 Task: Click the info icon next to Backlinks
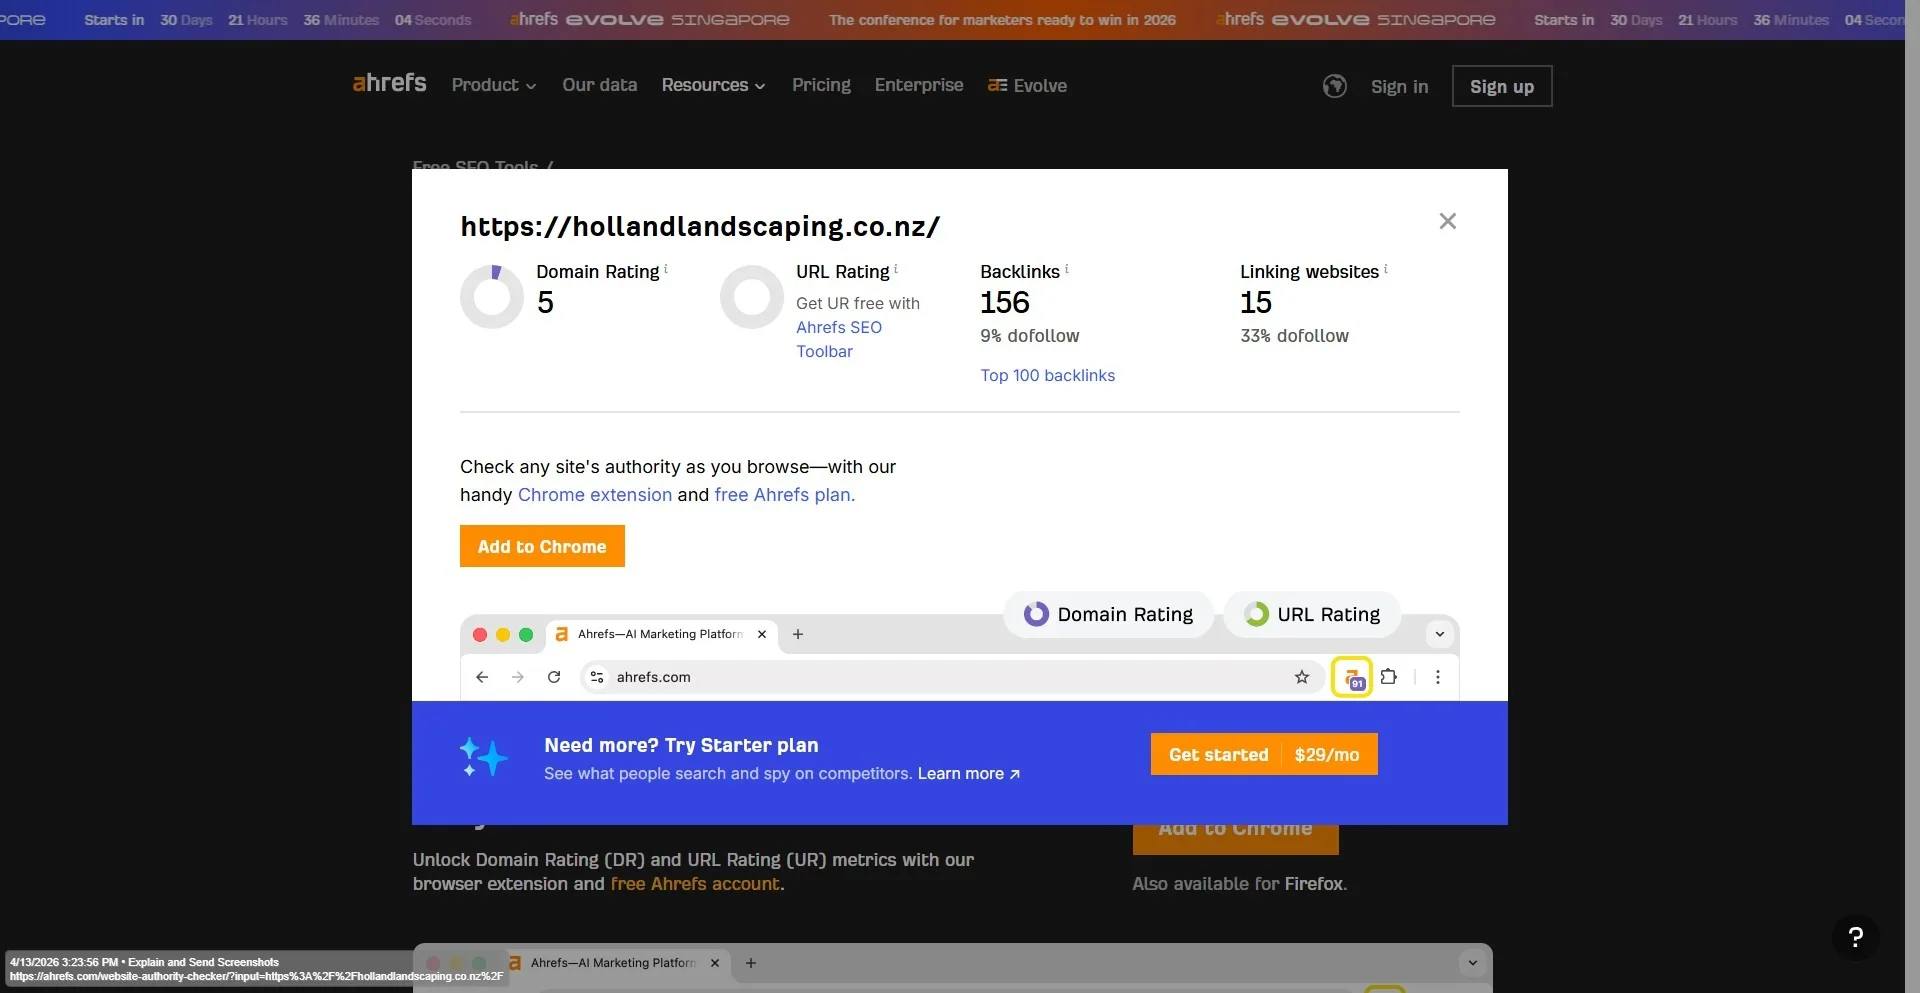[x=1067, y=269]
